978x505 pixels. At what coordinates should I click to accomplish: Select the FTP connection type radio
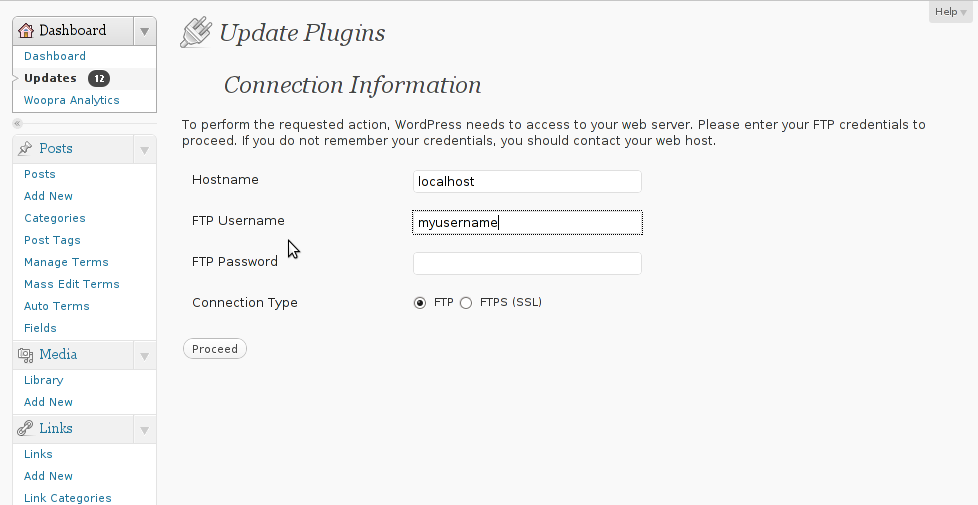click(x=420, y=303)
